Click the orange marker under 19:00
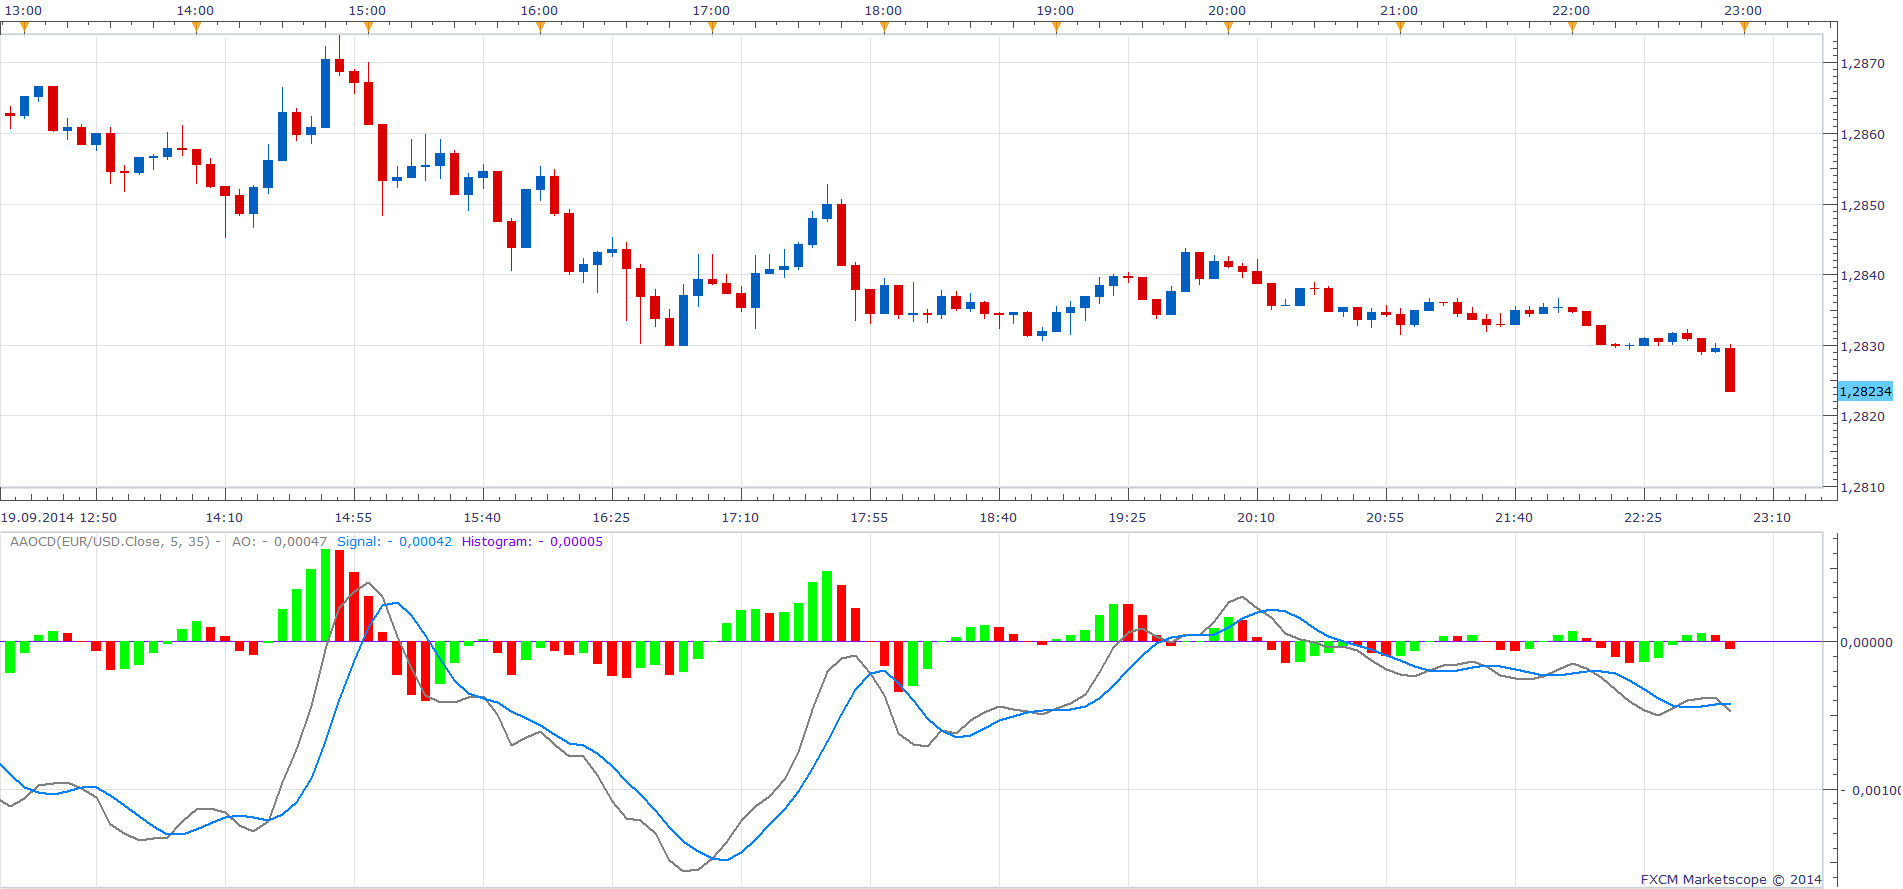This screenshot has width=1903, height=889. [1056, 28]
